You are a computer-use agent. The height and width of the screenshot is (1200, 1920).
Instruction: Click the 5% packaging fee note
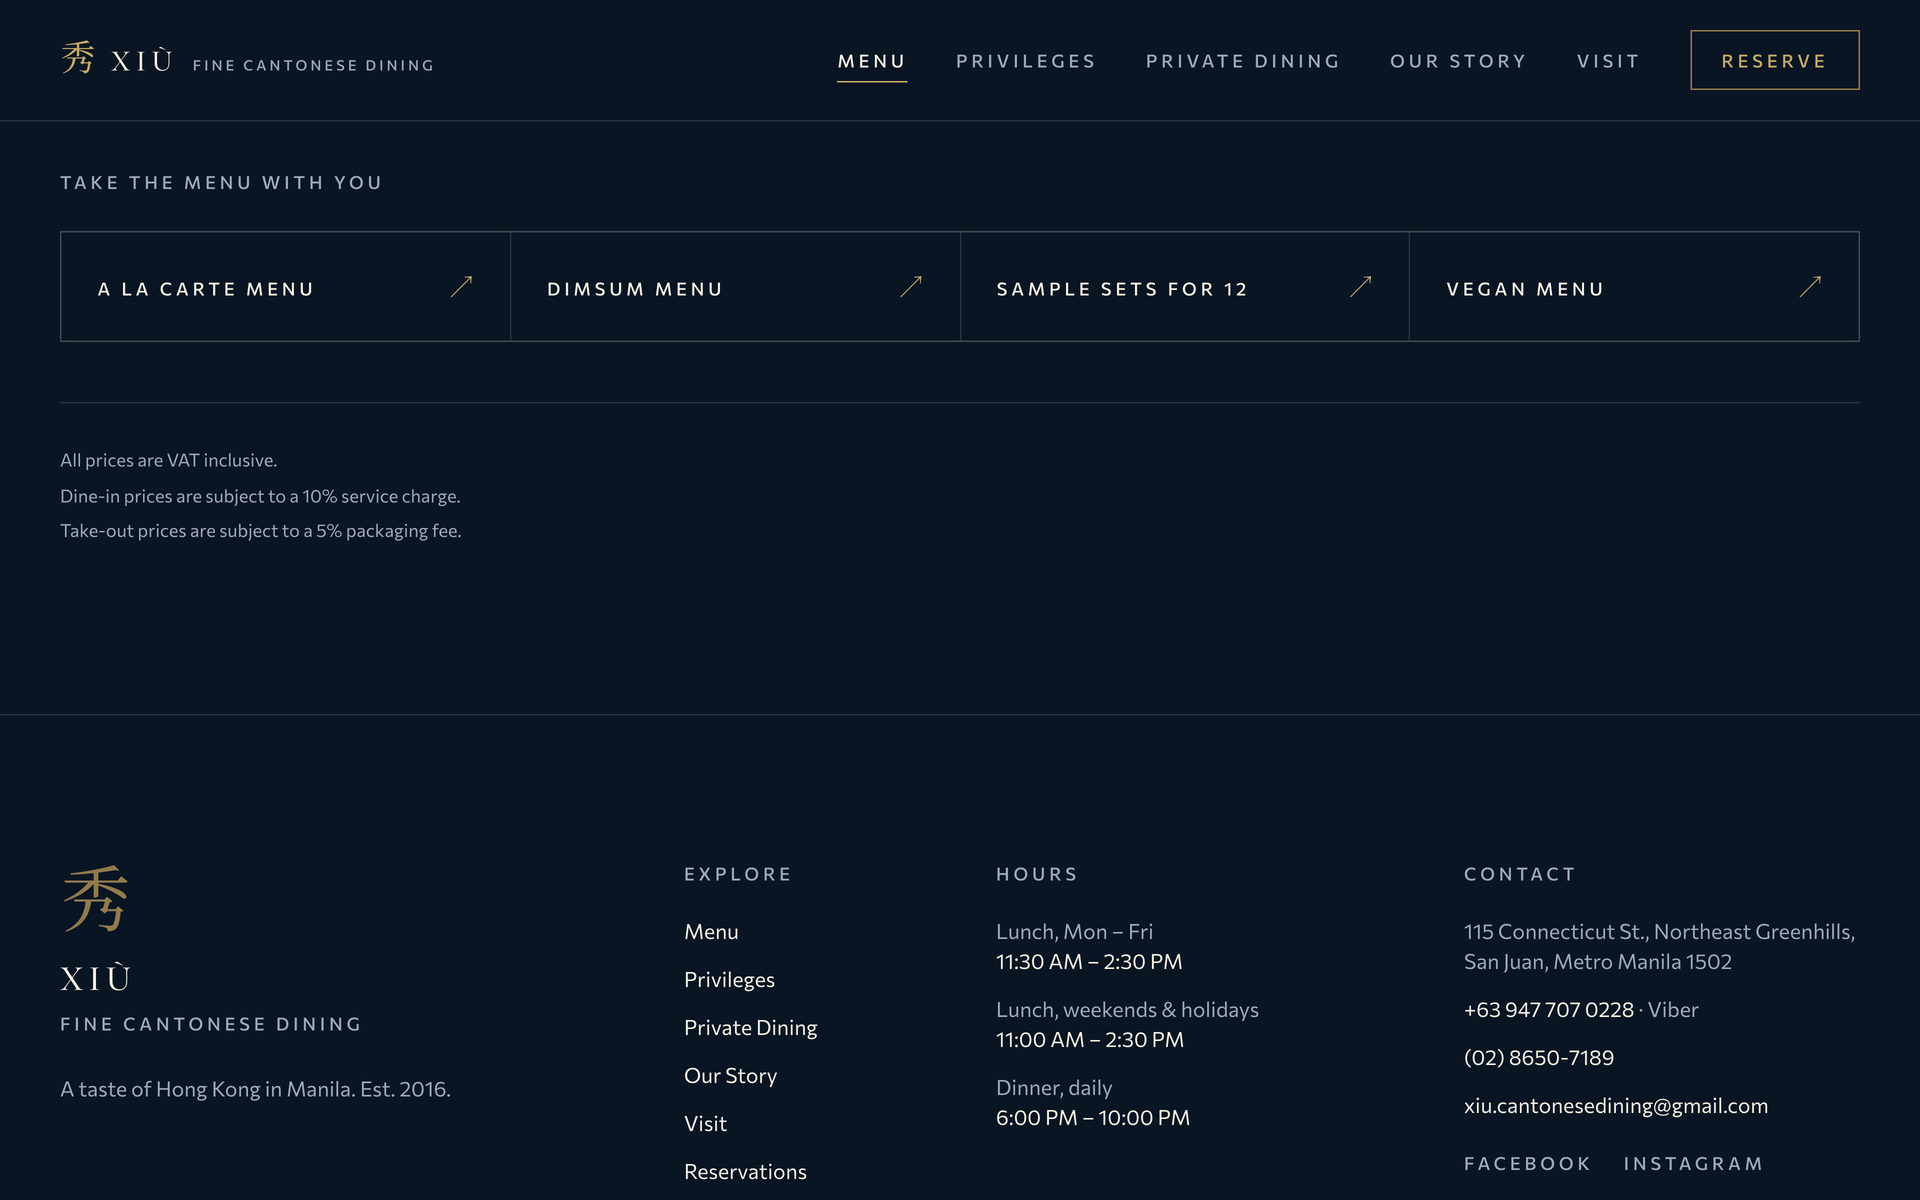pos(260,531)
